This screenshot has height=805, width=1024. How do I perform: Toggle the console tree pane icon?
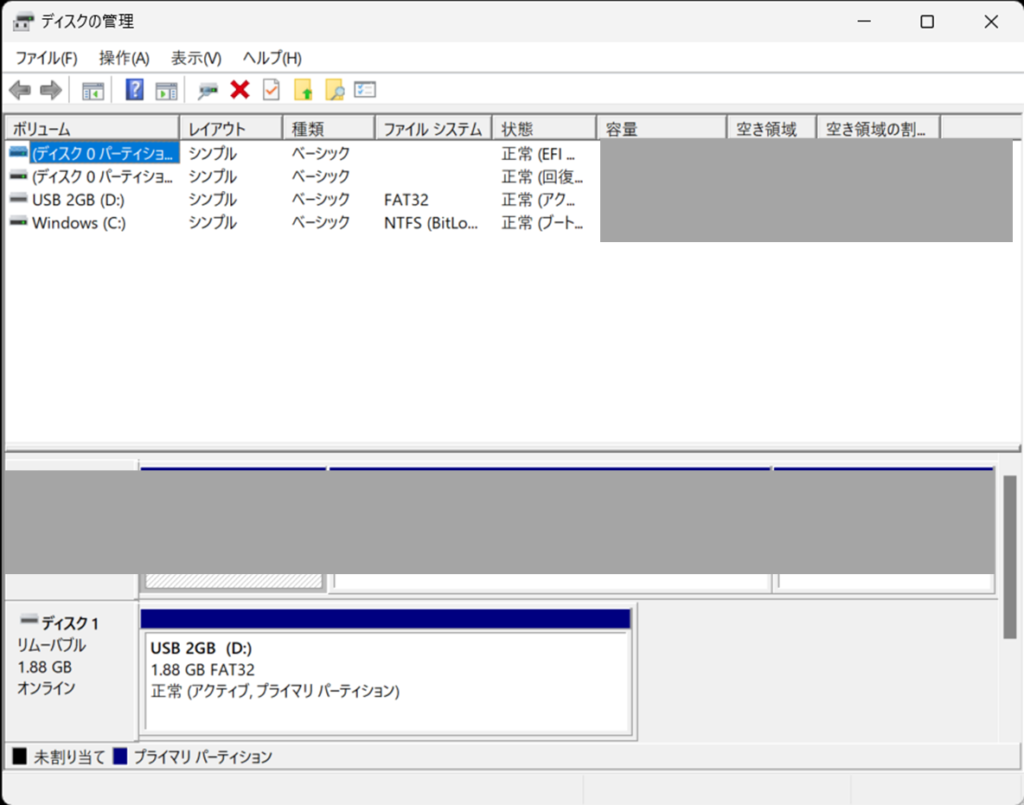click(x=93, y=91)
